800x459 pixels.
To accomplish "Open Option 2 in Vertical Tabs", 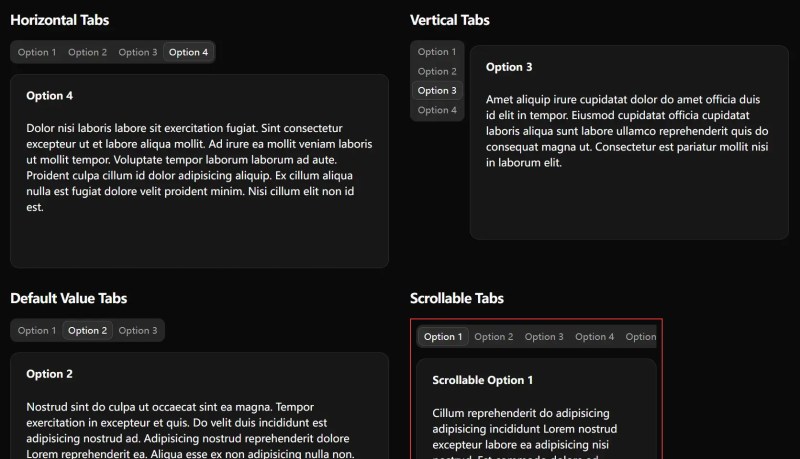I will pyautogui.click(x=437, y=71).
